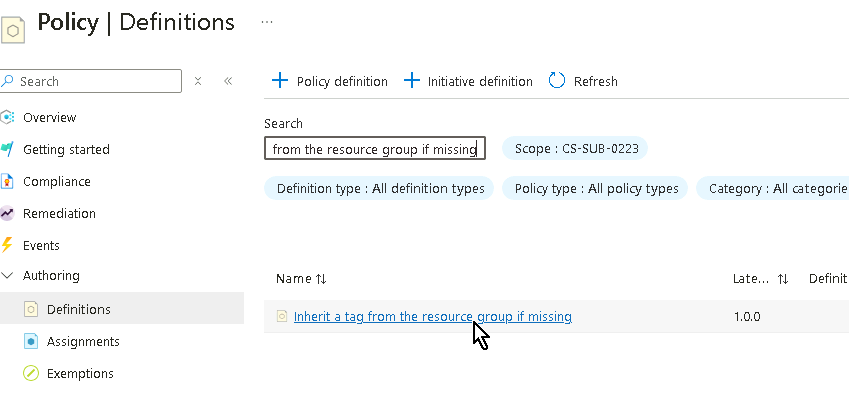Click the Exemptions checkmark icon
Viewport: 849px width, 407px height.
pos(30,373)
